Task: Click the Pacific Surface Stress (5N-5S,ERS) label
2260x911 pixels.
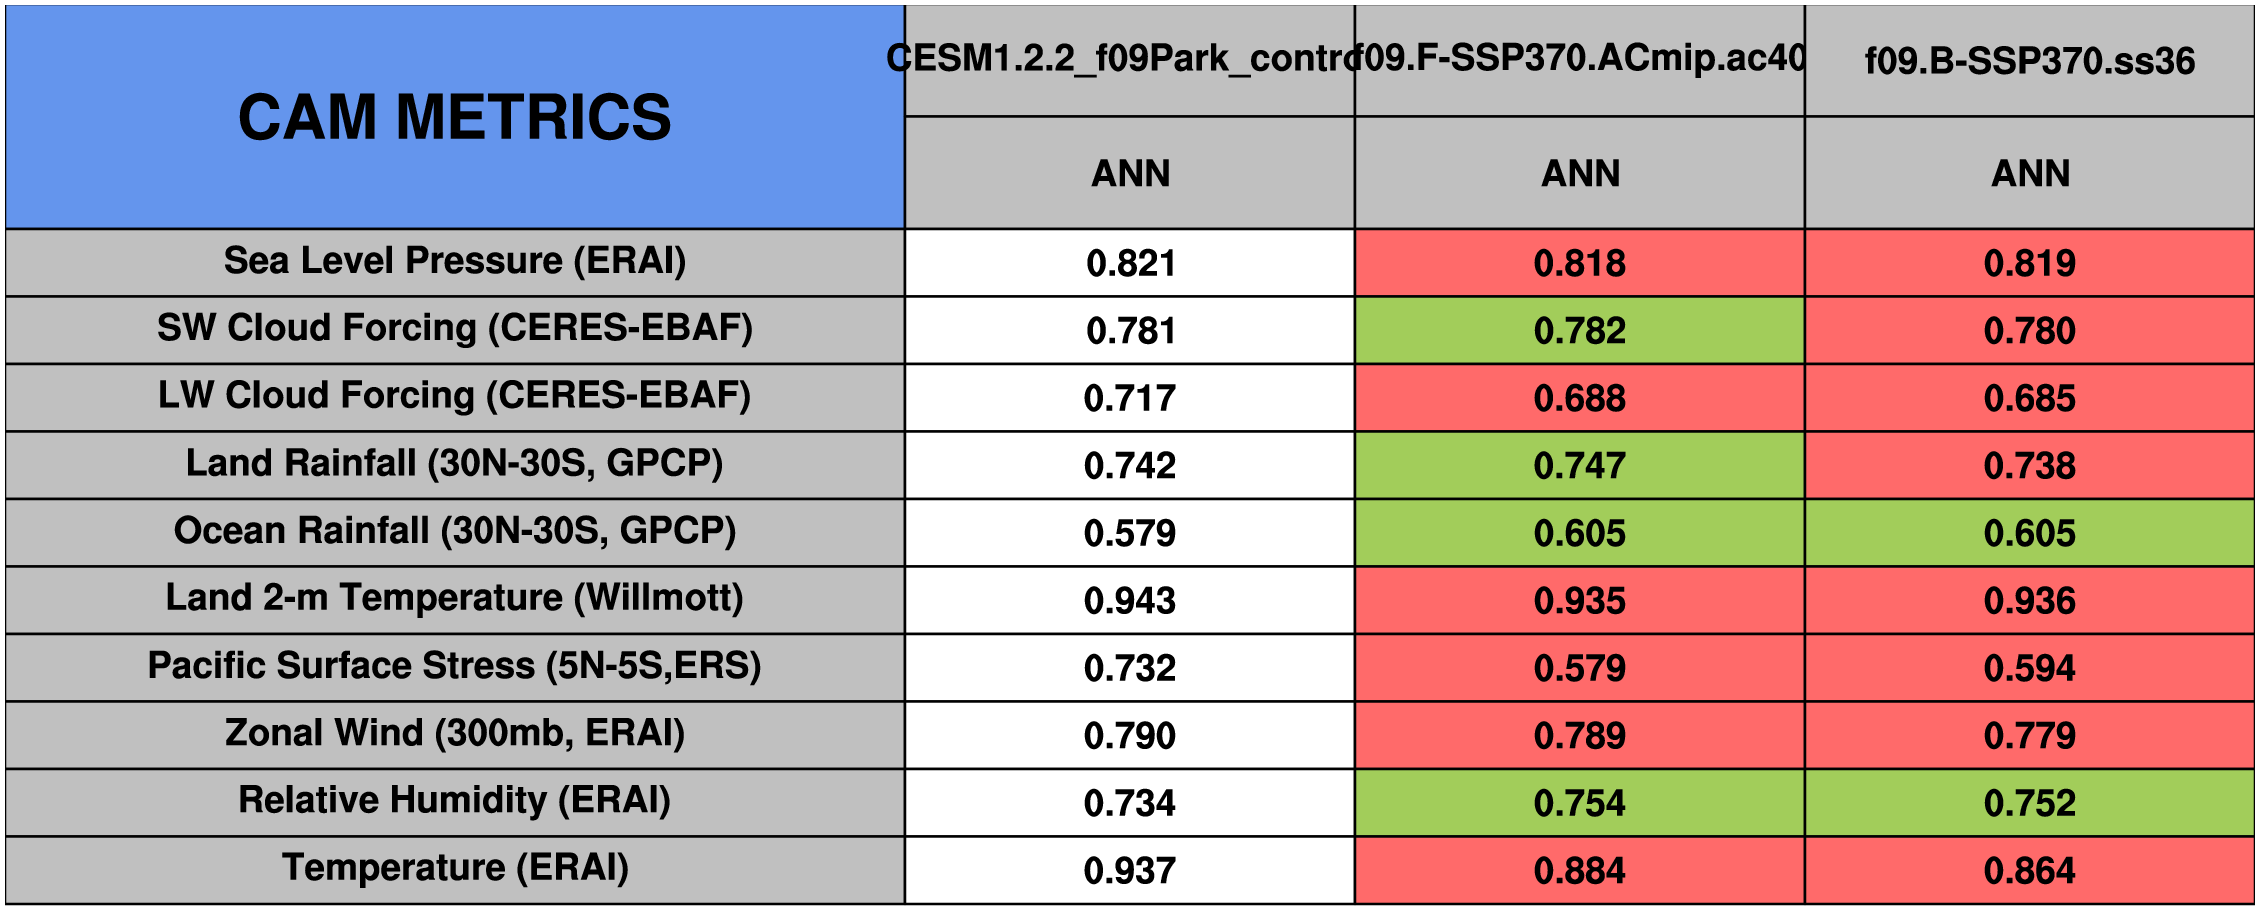Action: (x=454, y=666)
